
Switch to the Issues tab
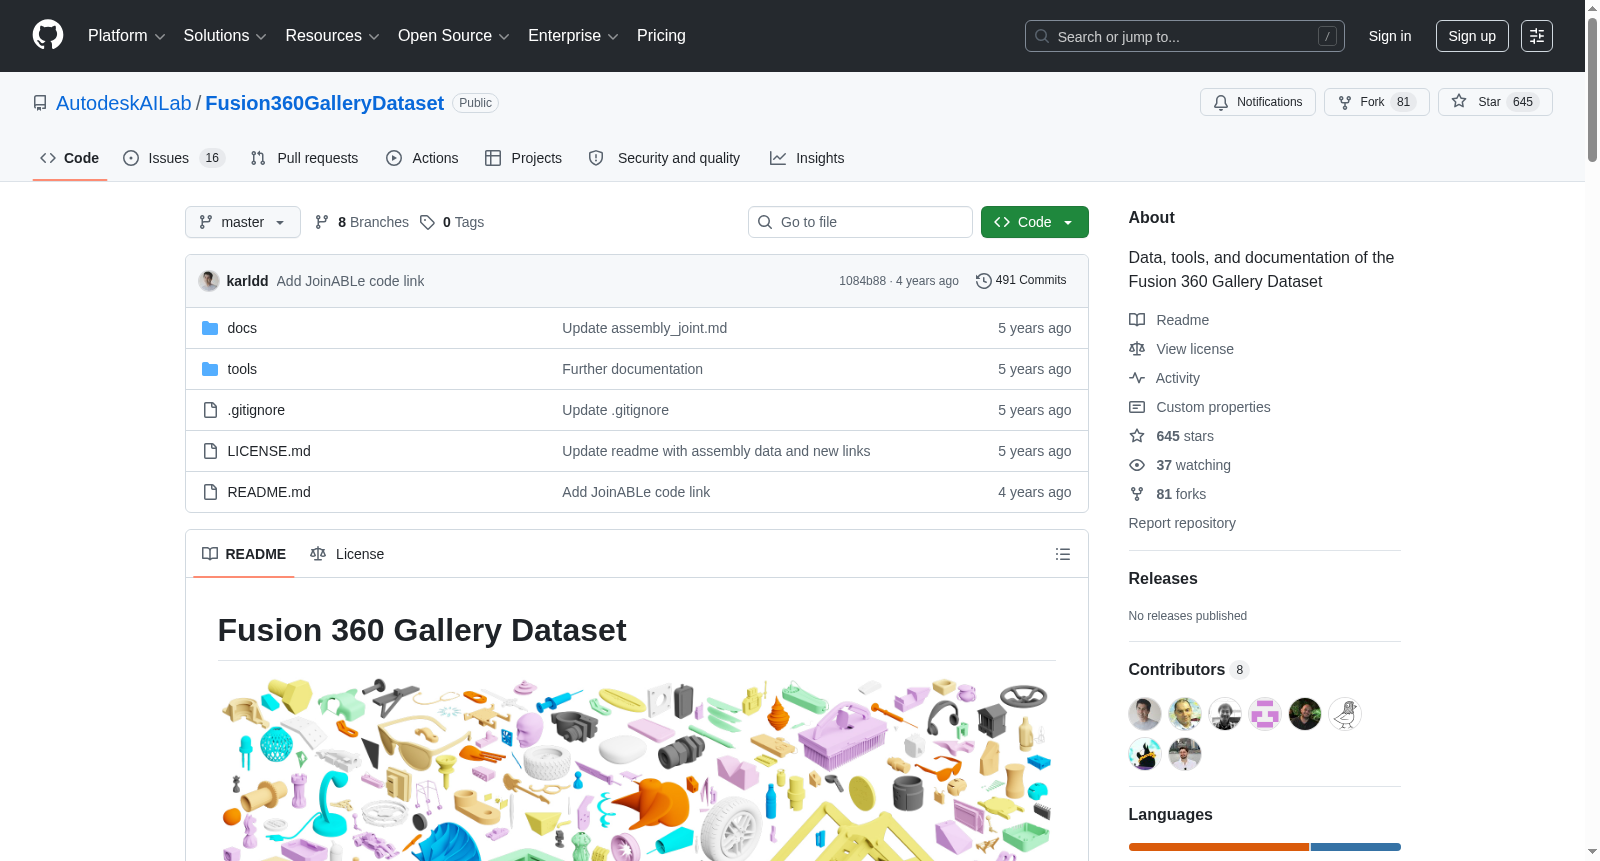pos(174,158)
